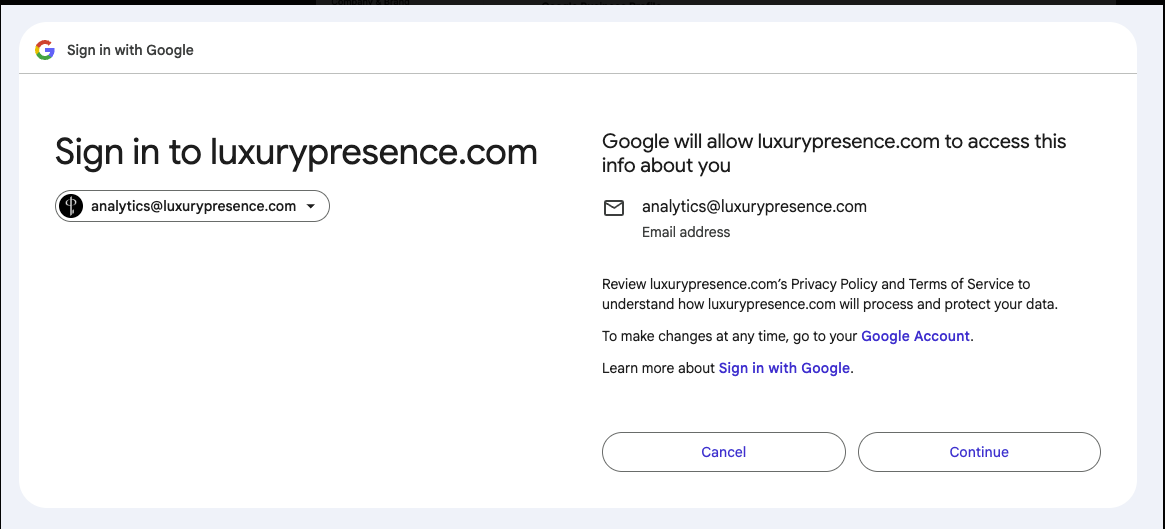Open the analytics@luxurypresence.com account chooser chip
The image size is (1165, 529).
193,206
